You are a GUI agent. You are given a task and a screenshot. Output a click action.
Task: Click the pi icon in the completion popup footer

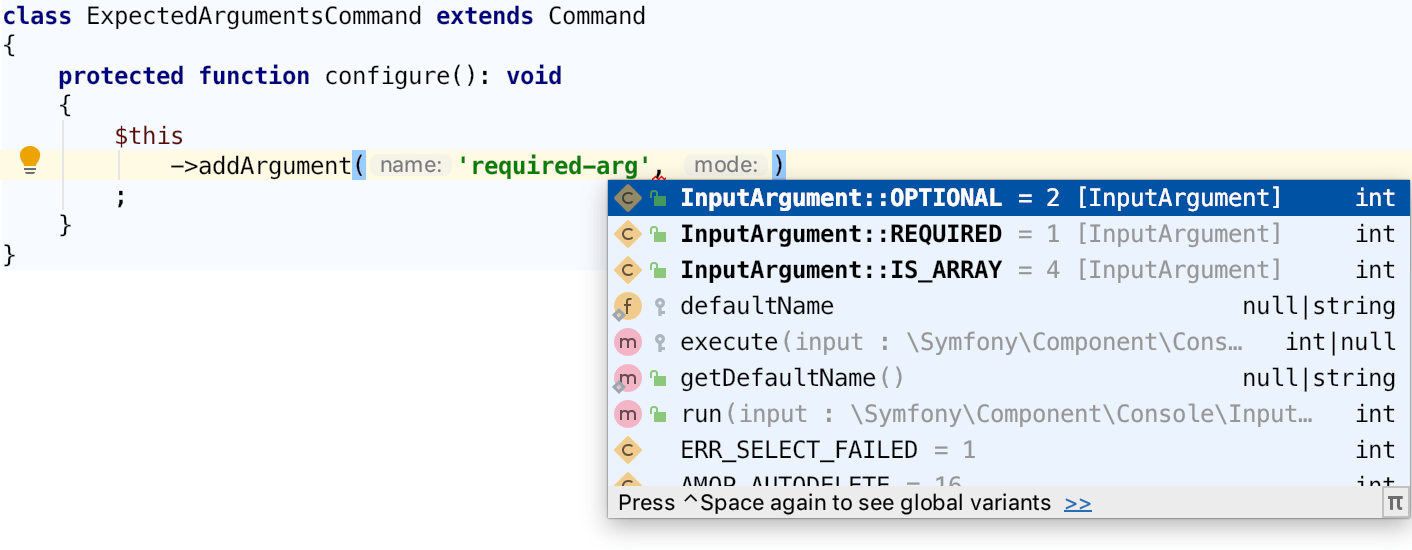click(x=1395, y=503)
